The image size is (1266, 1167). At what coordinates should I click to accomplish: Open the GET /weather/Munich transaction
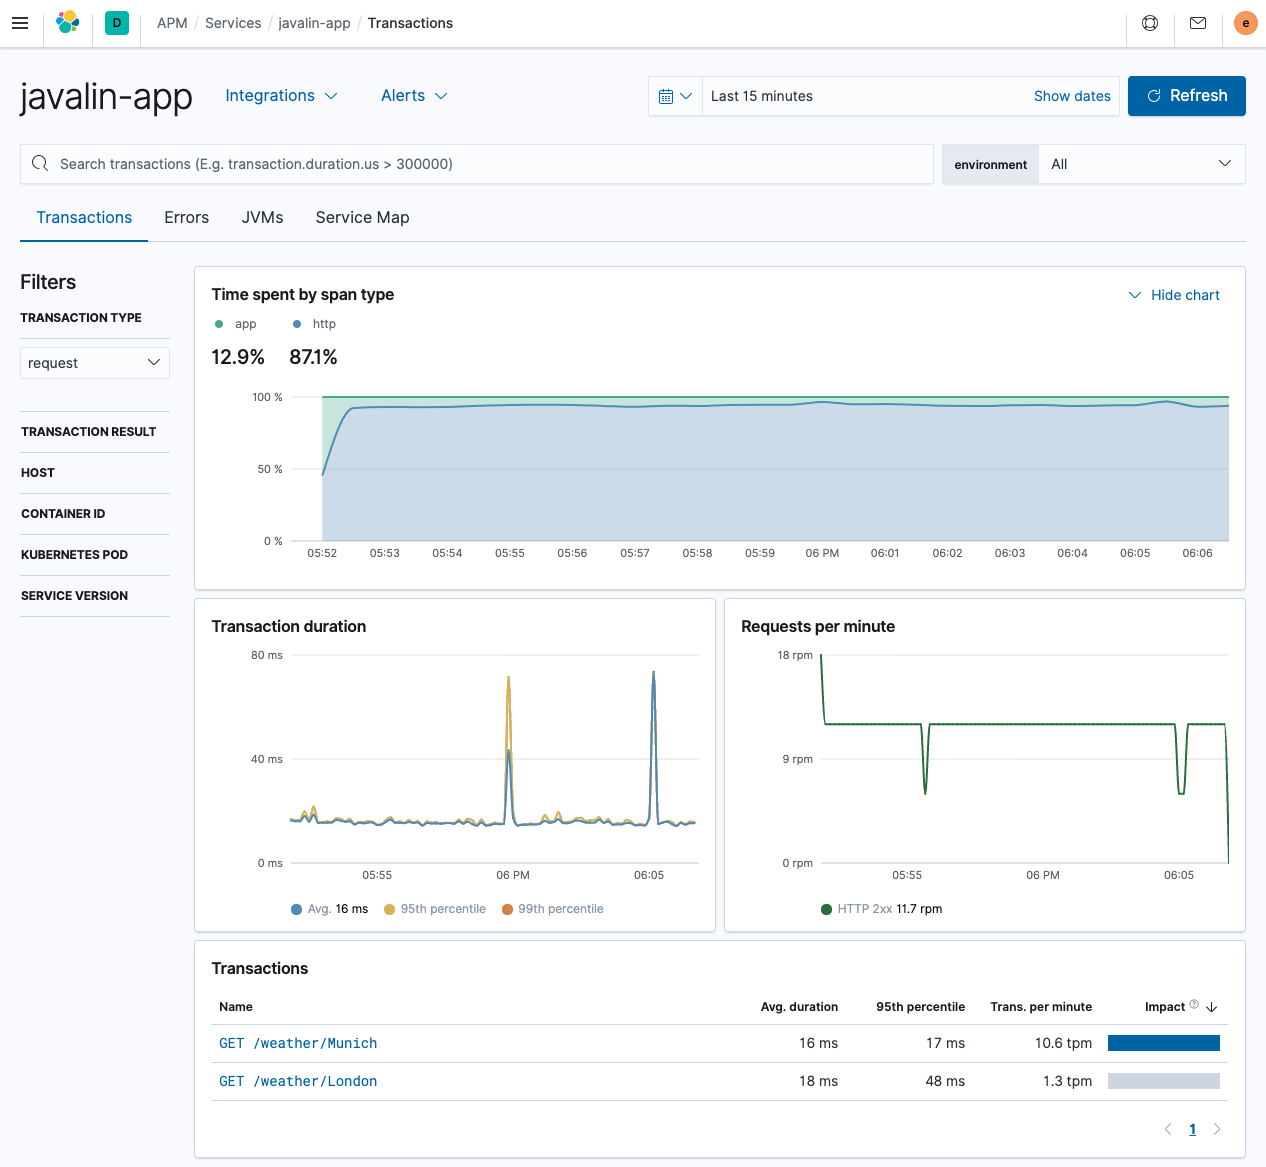pyautogui.click(x=297, y=1042)
